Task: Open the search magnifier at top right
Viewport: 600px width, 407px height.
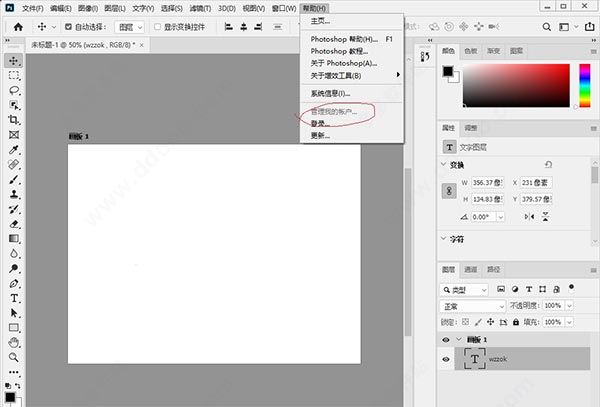Action: [x=547, y=27]
